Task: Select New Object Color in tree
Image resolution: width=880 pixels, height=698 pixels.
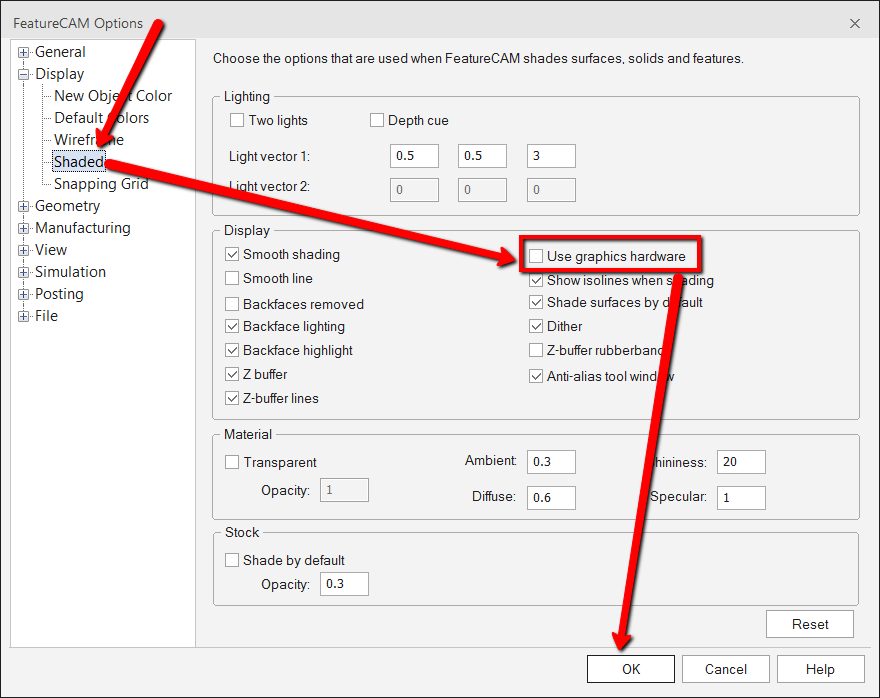Action: [x=113, y=96]
